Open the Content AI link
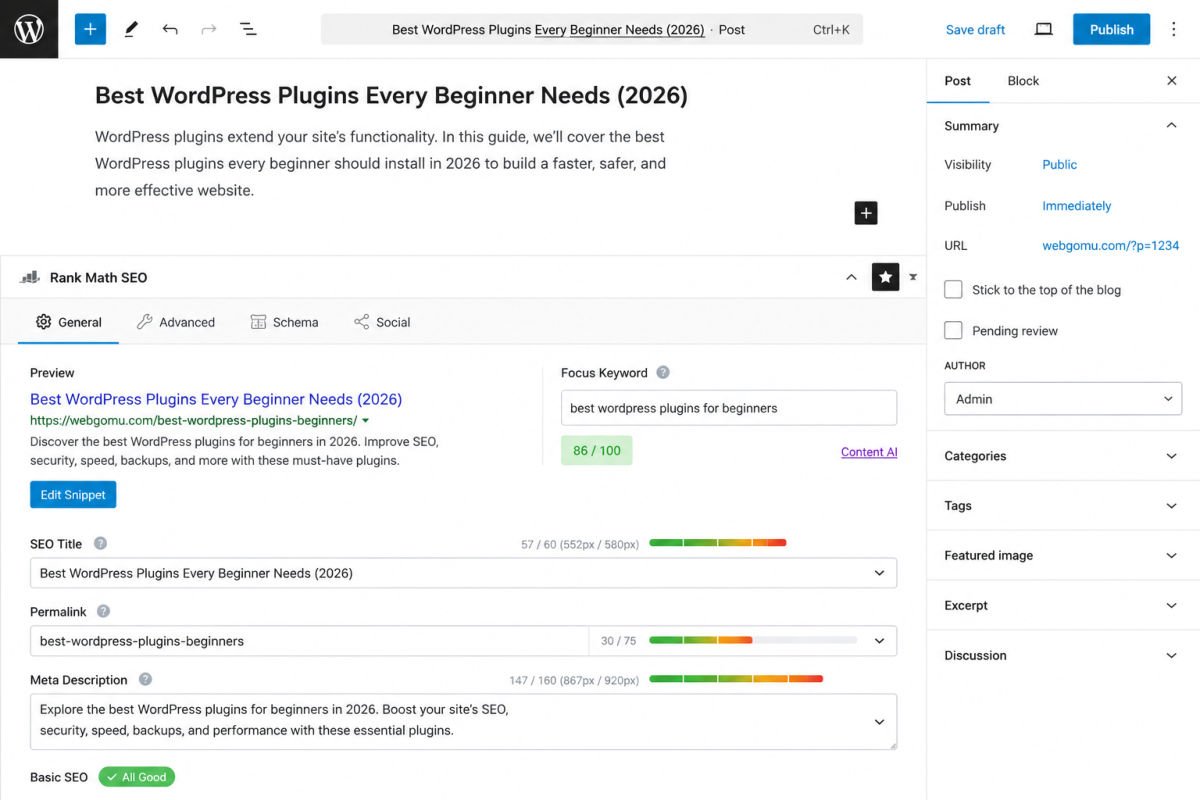The image size is (1200, 800). coord(869,452)
